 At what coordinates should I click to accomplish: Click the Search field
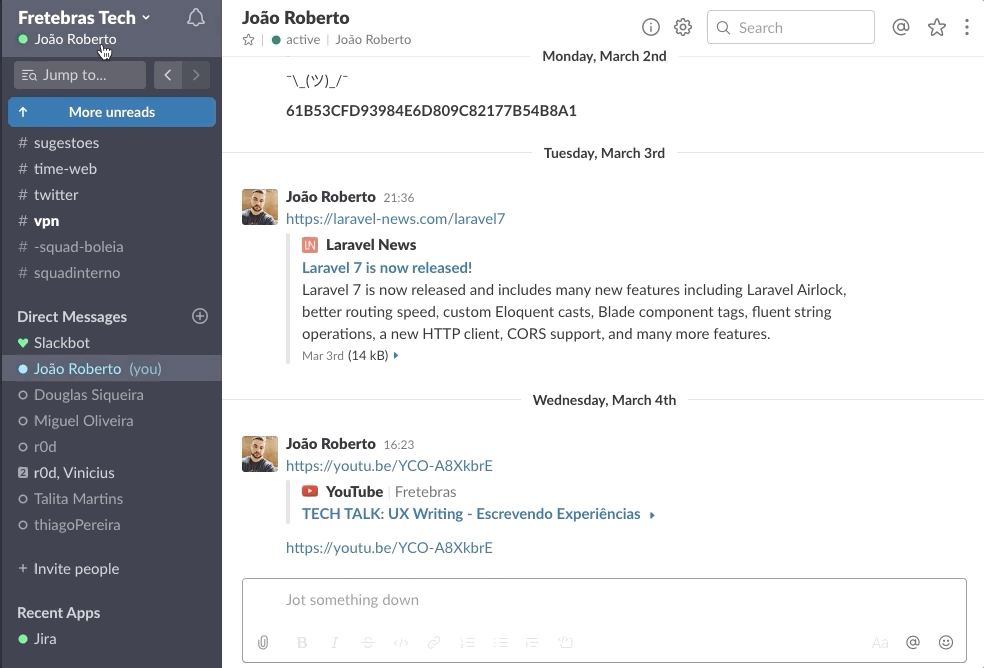tap(791, 27)
